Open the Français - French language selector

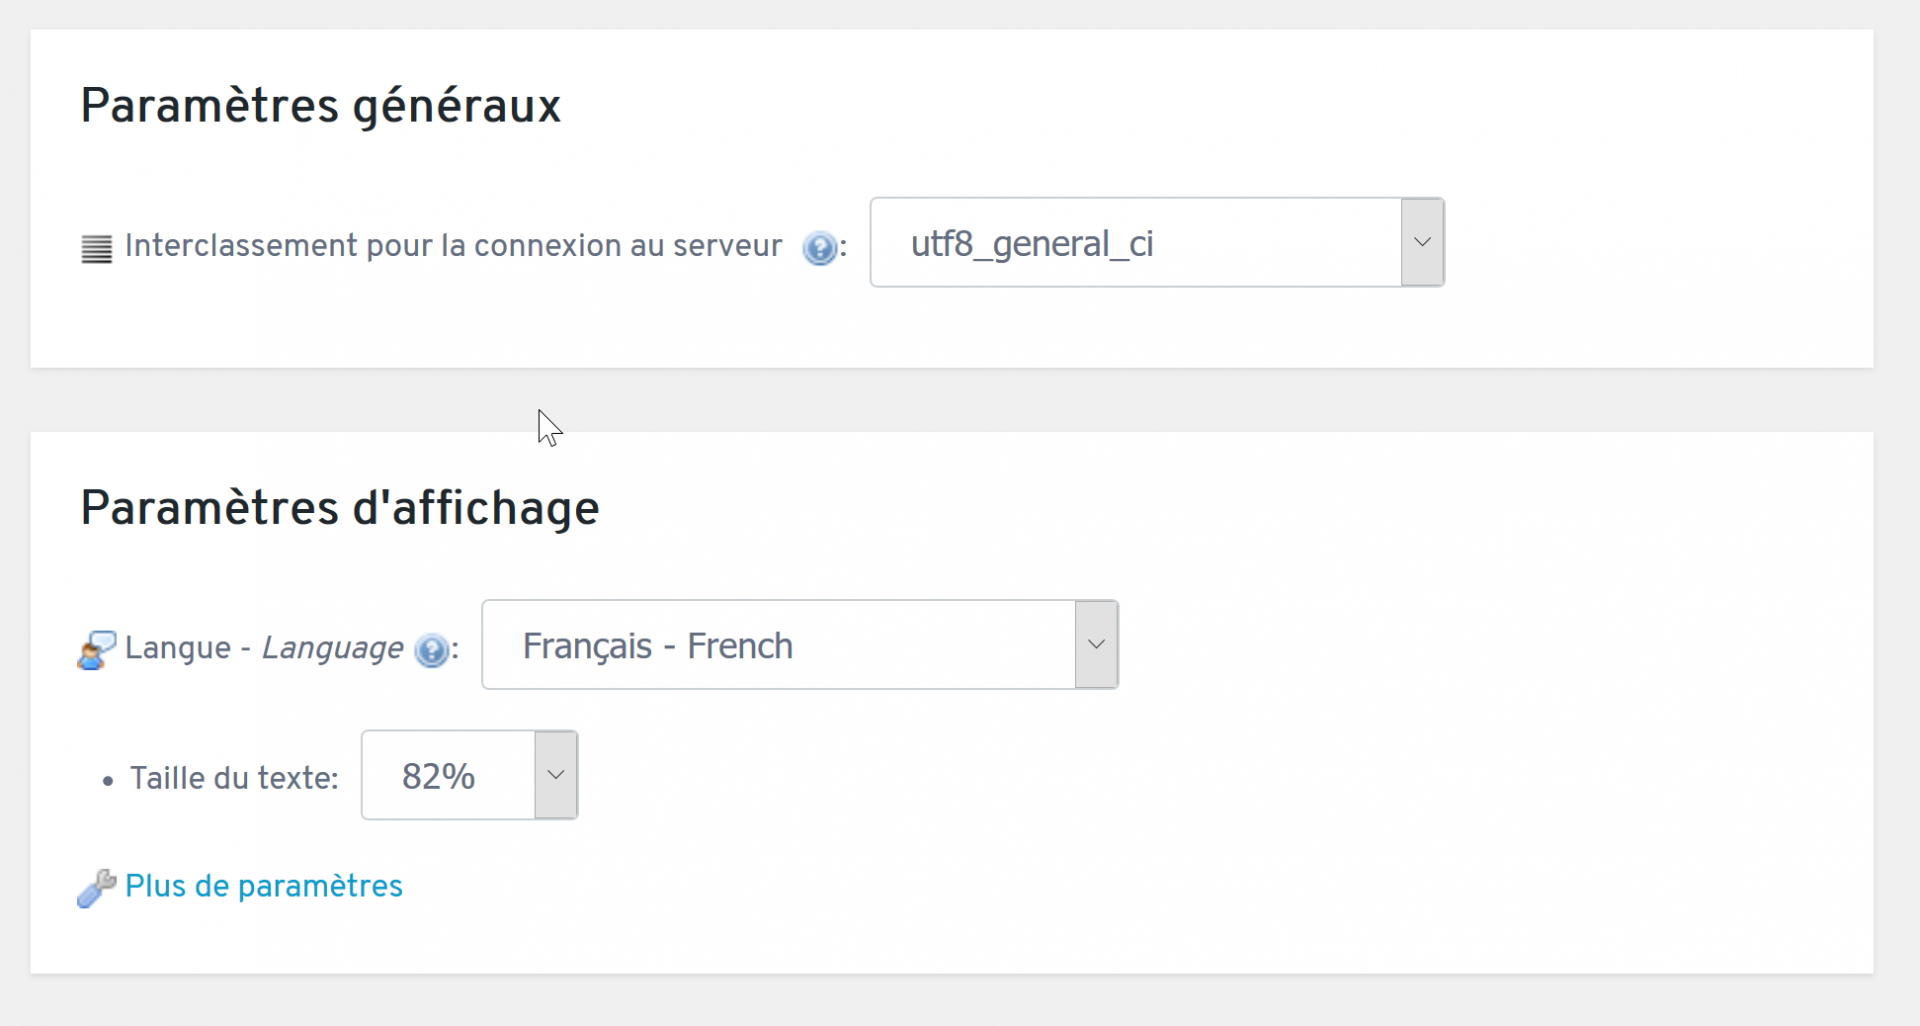800,645
